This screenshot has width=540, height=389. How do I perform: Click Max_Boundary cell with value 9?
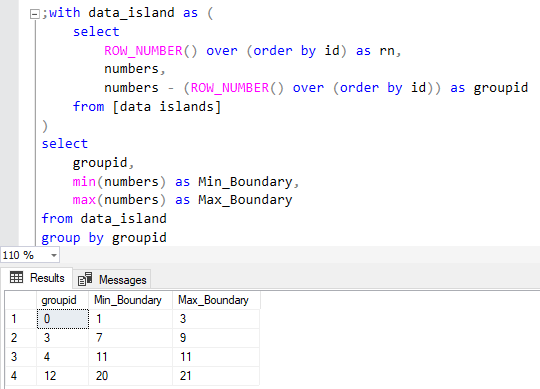[x=216, y=338]
